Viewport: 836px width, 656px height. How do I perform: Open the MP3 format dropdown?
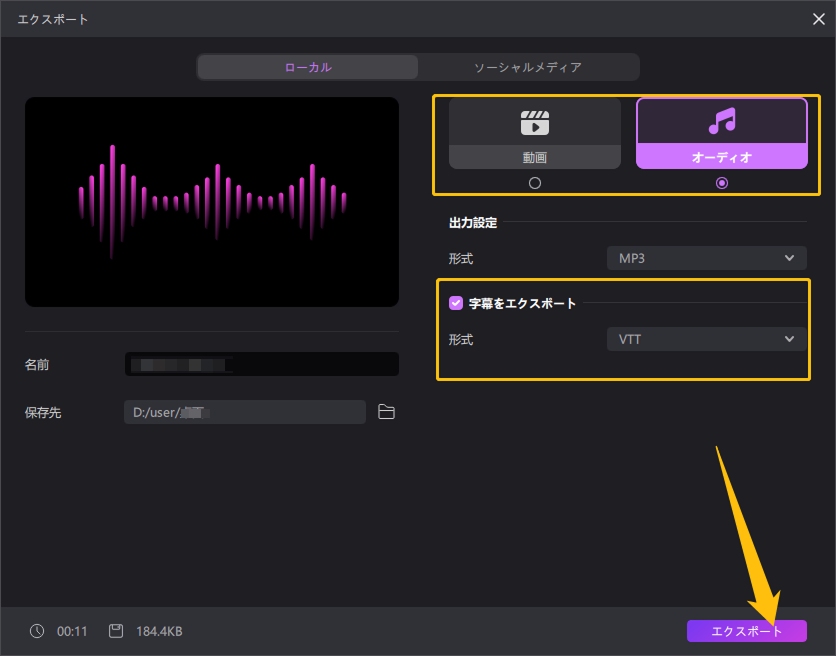click(x=706, y=258)
